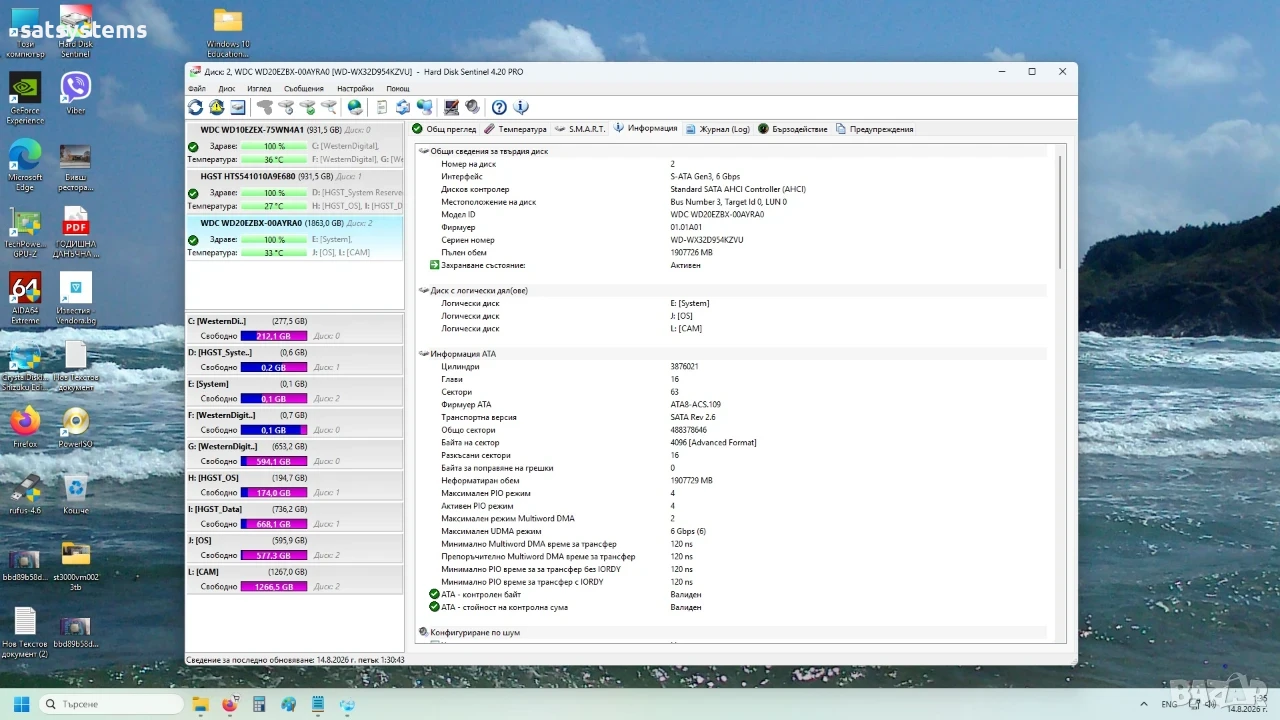Open the report document toolbar icon
The height and width of the screenshot is (720, 1280).
click(x=381, y=107)
